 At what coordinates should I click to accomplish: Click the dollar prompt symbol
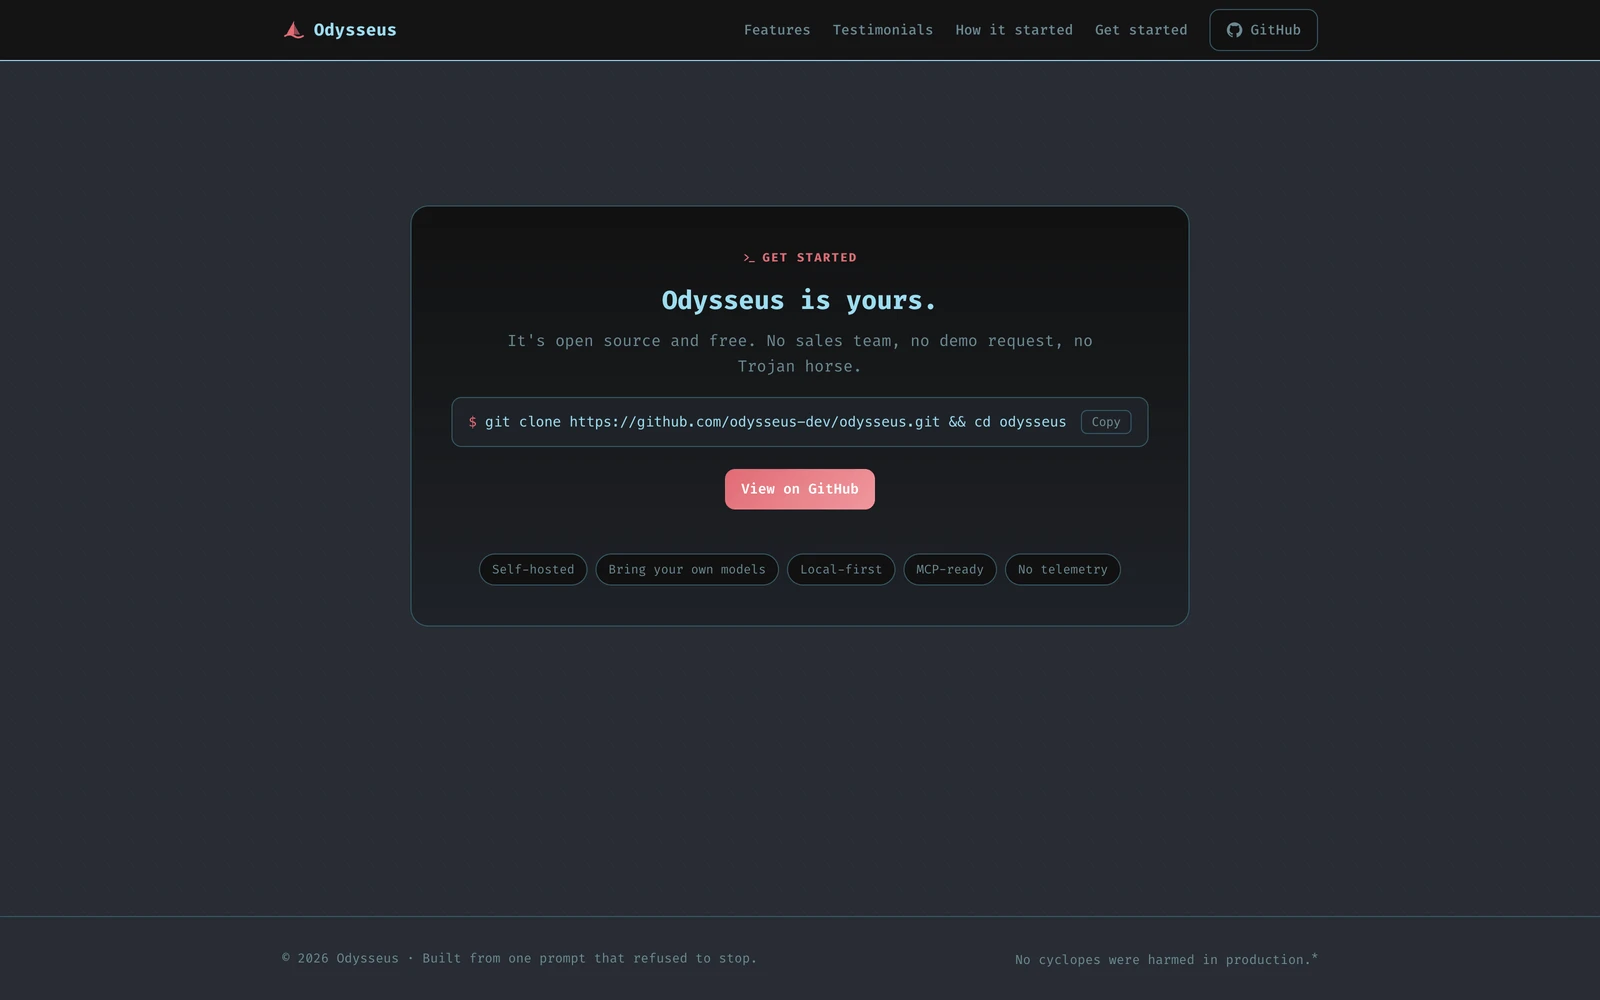(472, 422)
